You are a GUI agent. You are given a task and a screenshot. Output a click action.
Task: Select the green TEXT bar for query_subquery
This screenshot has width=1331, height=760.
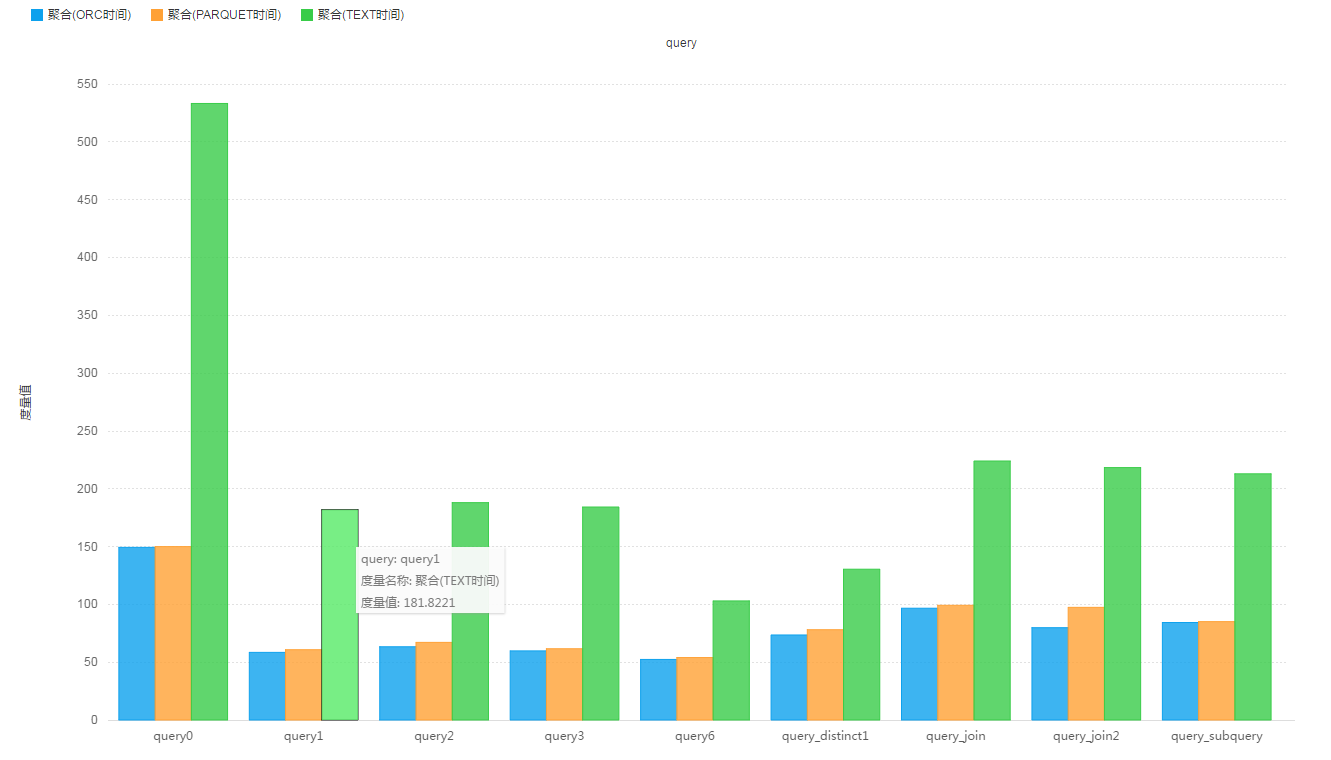1253,596
